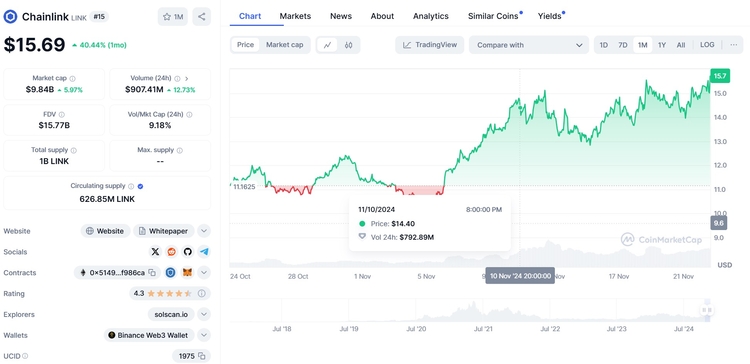This screenshot has width=750, height=364.
Task: Open the Binance Web3 Wallet link
Action: tap(149, 335)
